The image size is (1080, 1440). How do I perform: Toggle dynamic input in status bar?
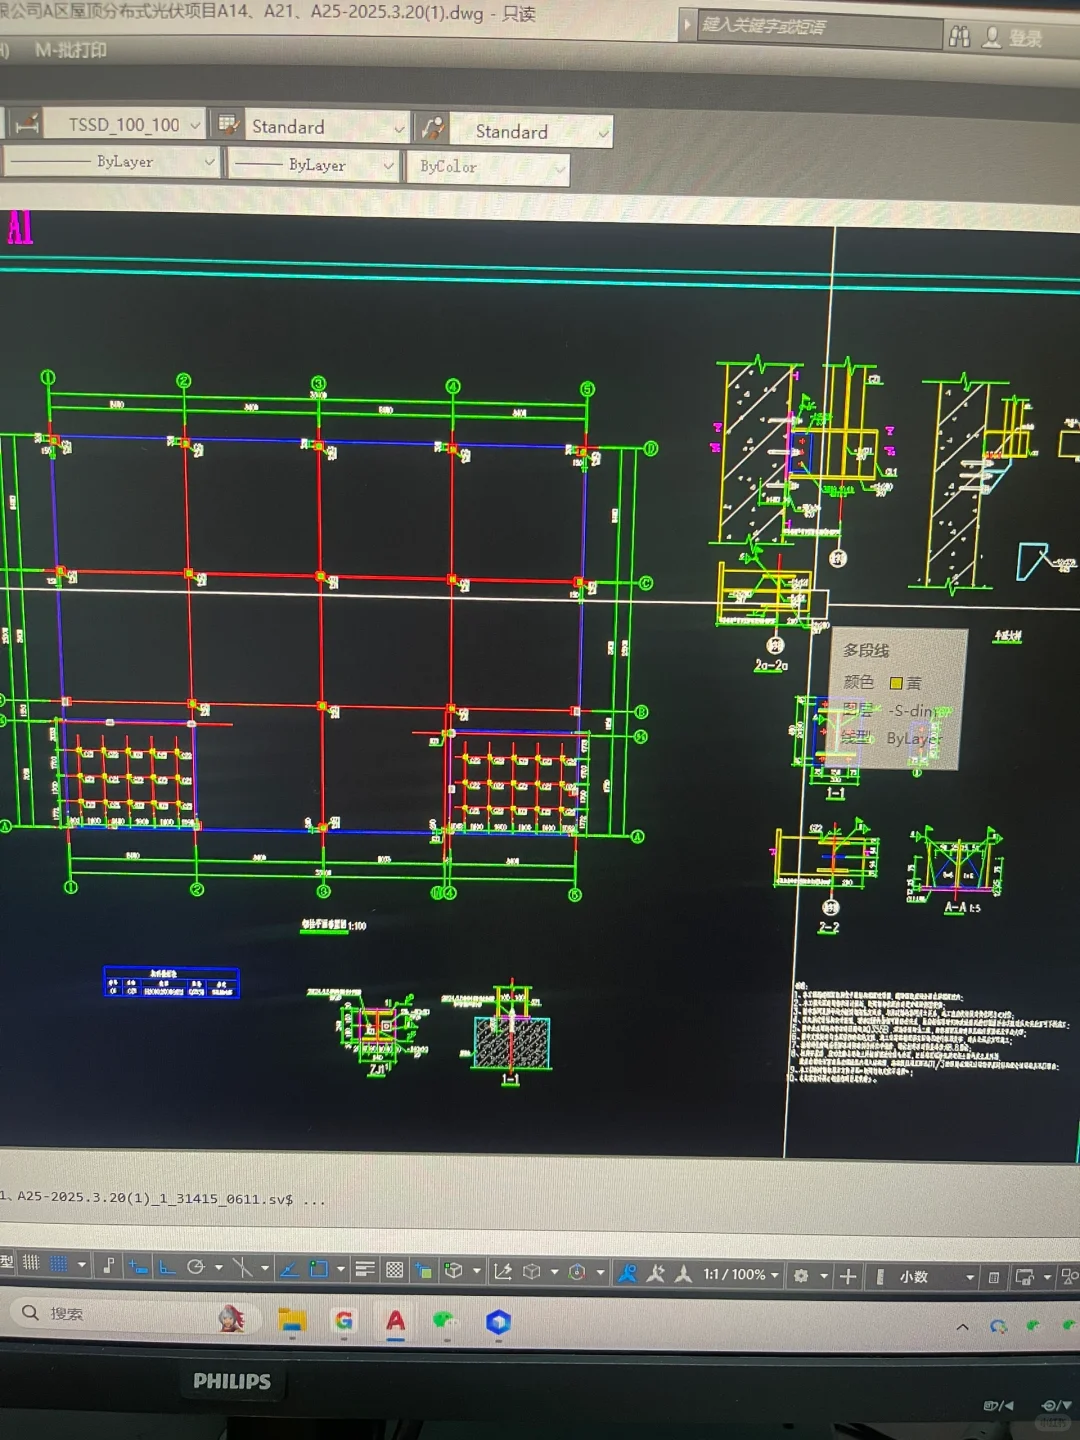[x=138, y=1266]
